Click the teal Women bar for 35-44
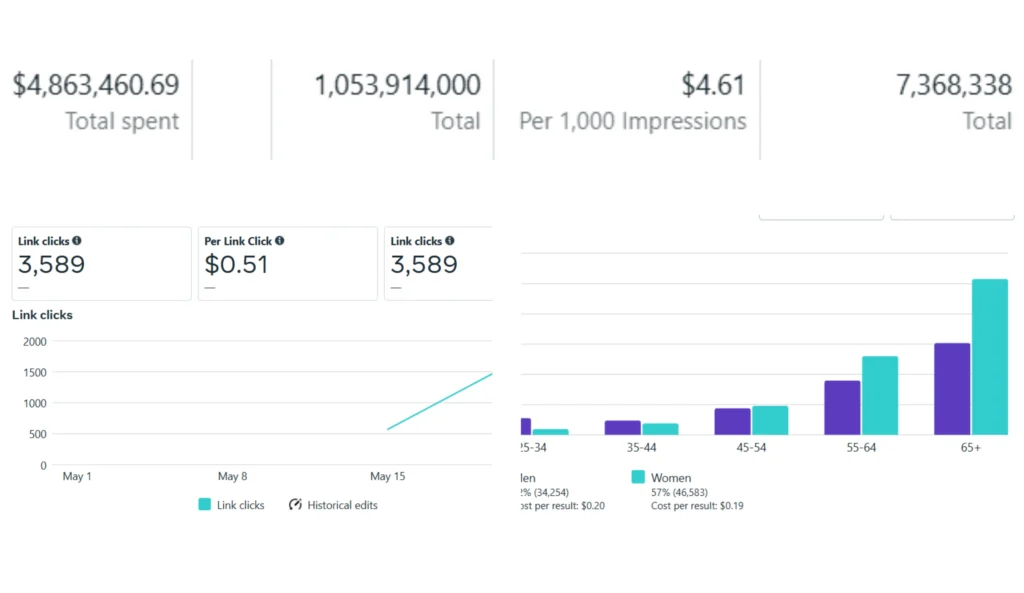 (x=660, y=429)
